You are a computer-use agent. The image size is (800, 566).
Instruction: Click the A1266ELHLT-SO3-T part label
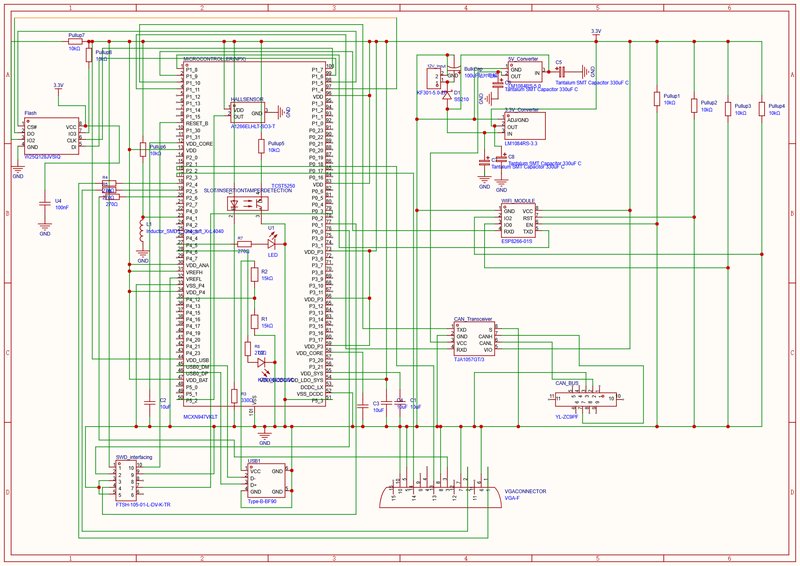[x=253, y=126]
